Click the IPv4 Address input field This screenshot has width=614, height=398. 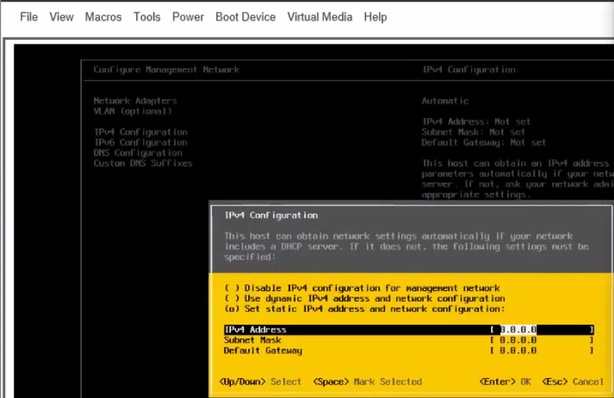tap(542, 330)
